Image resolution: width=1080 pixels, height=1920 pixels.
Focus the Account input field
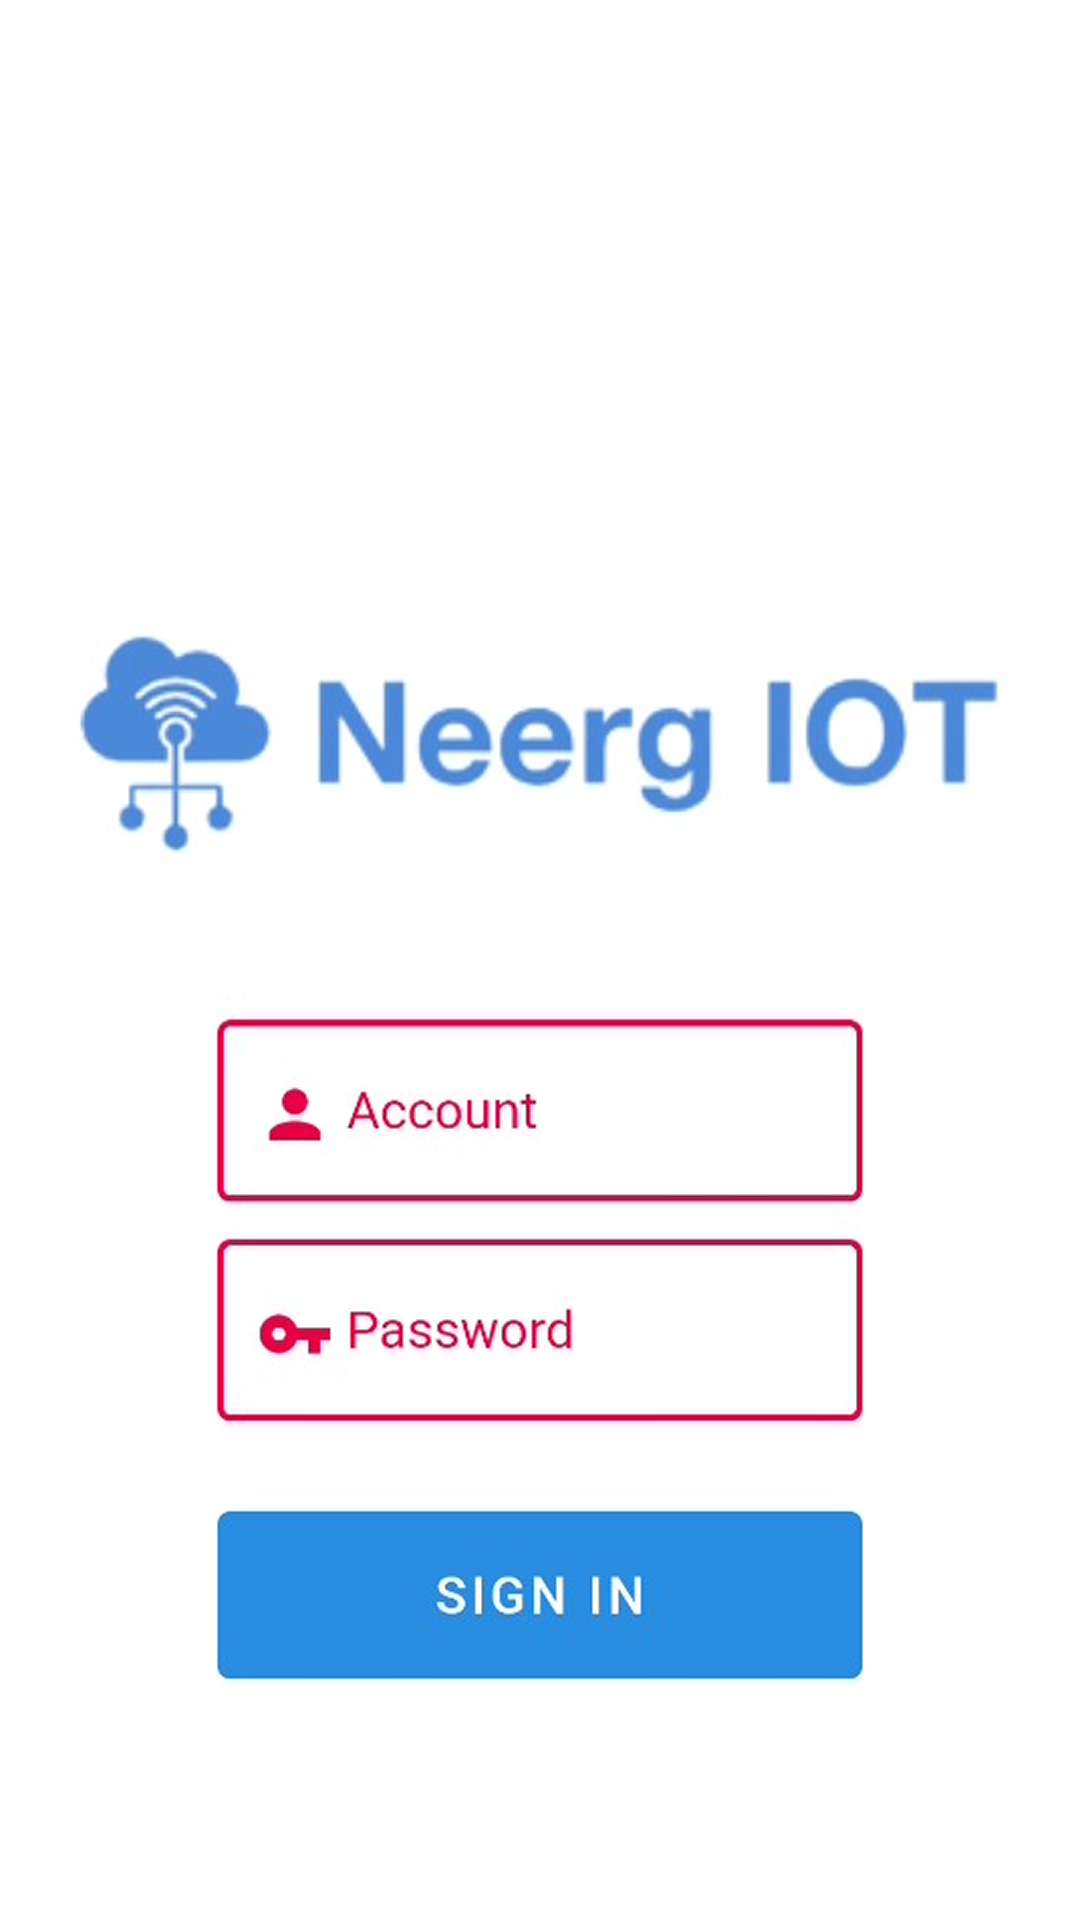(x=540, y=1110)
